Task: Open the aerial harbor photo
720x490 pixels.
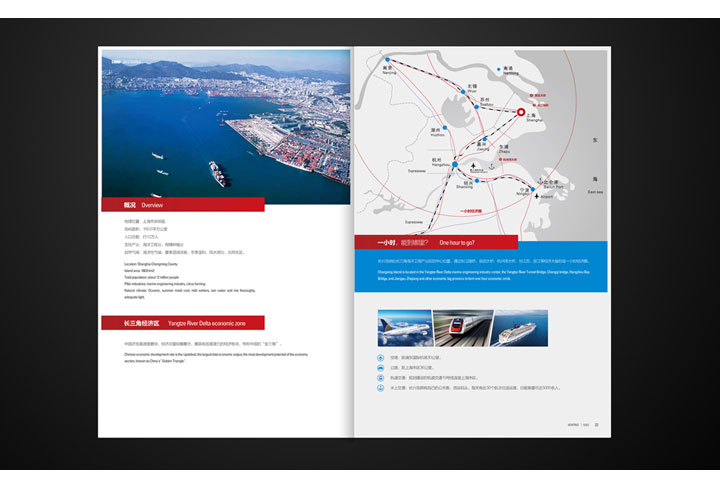Action: coord(226,126)
